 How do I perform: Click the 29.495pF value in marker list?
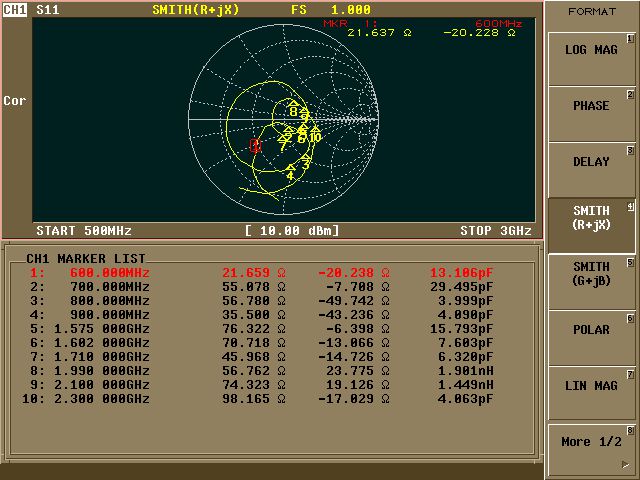[462, 287]
